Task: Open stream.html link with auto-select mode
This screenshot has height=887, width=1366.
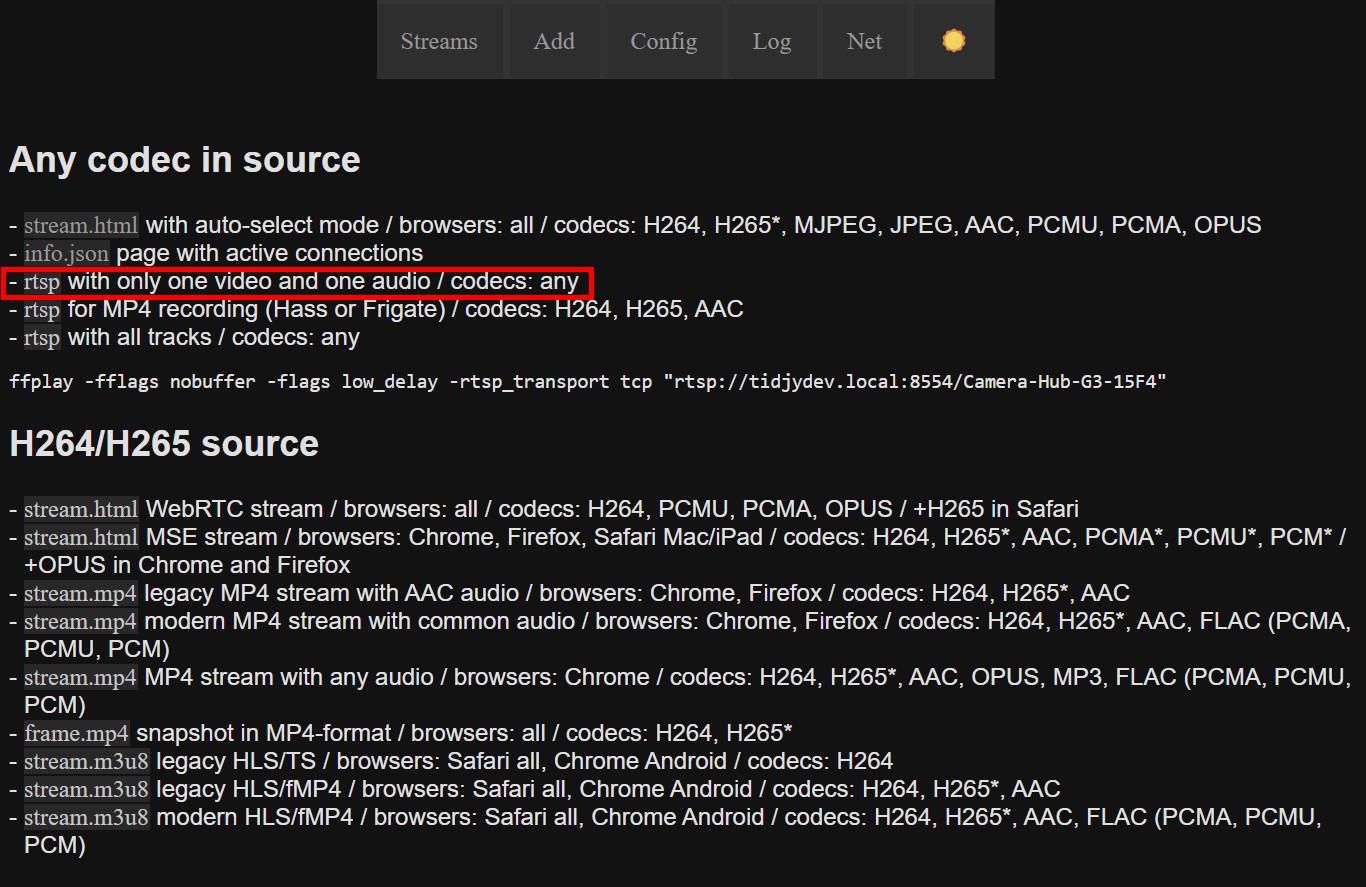Action: (81, 226)
